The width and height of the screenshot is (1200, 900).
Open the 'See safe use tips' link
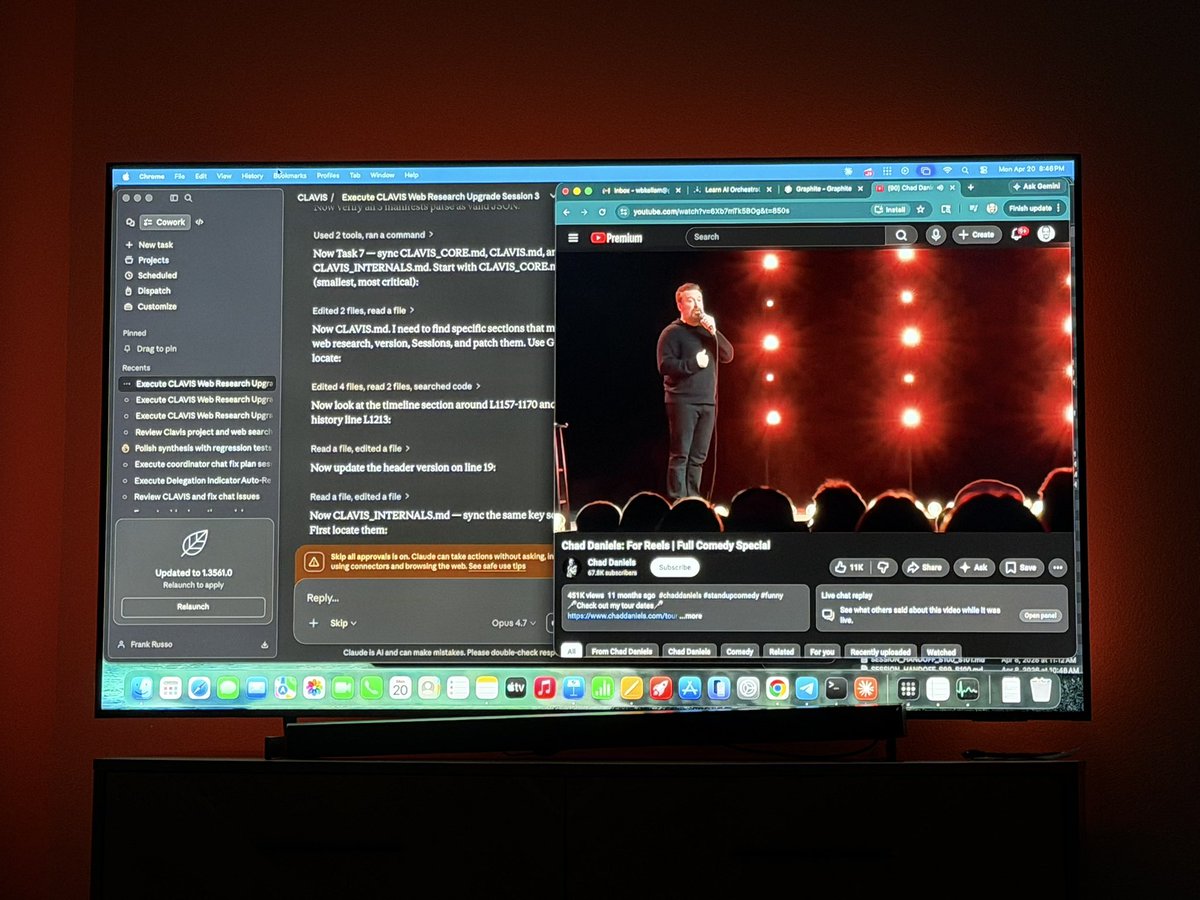tap(497, 567)
